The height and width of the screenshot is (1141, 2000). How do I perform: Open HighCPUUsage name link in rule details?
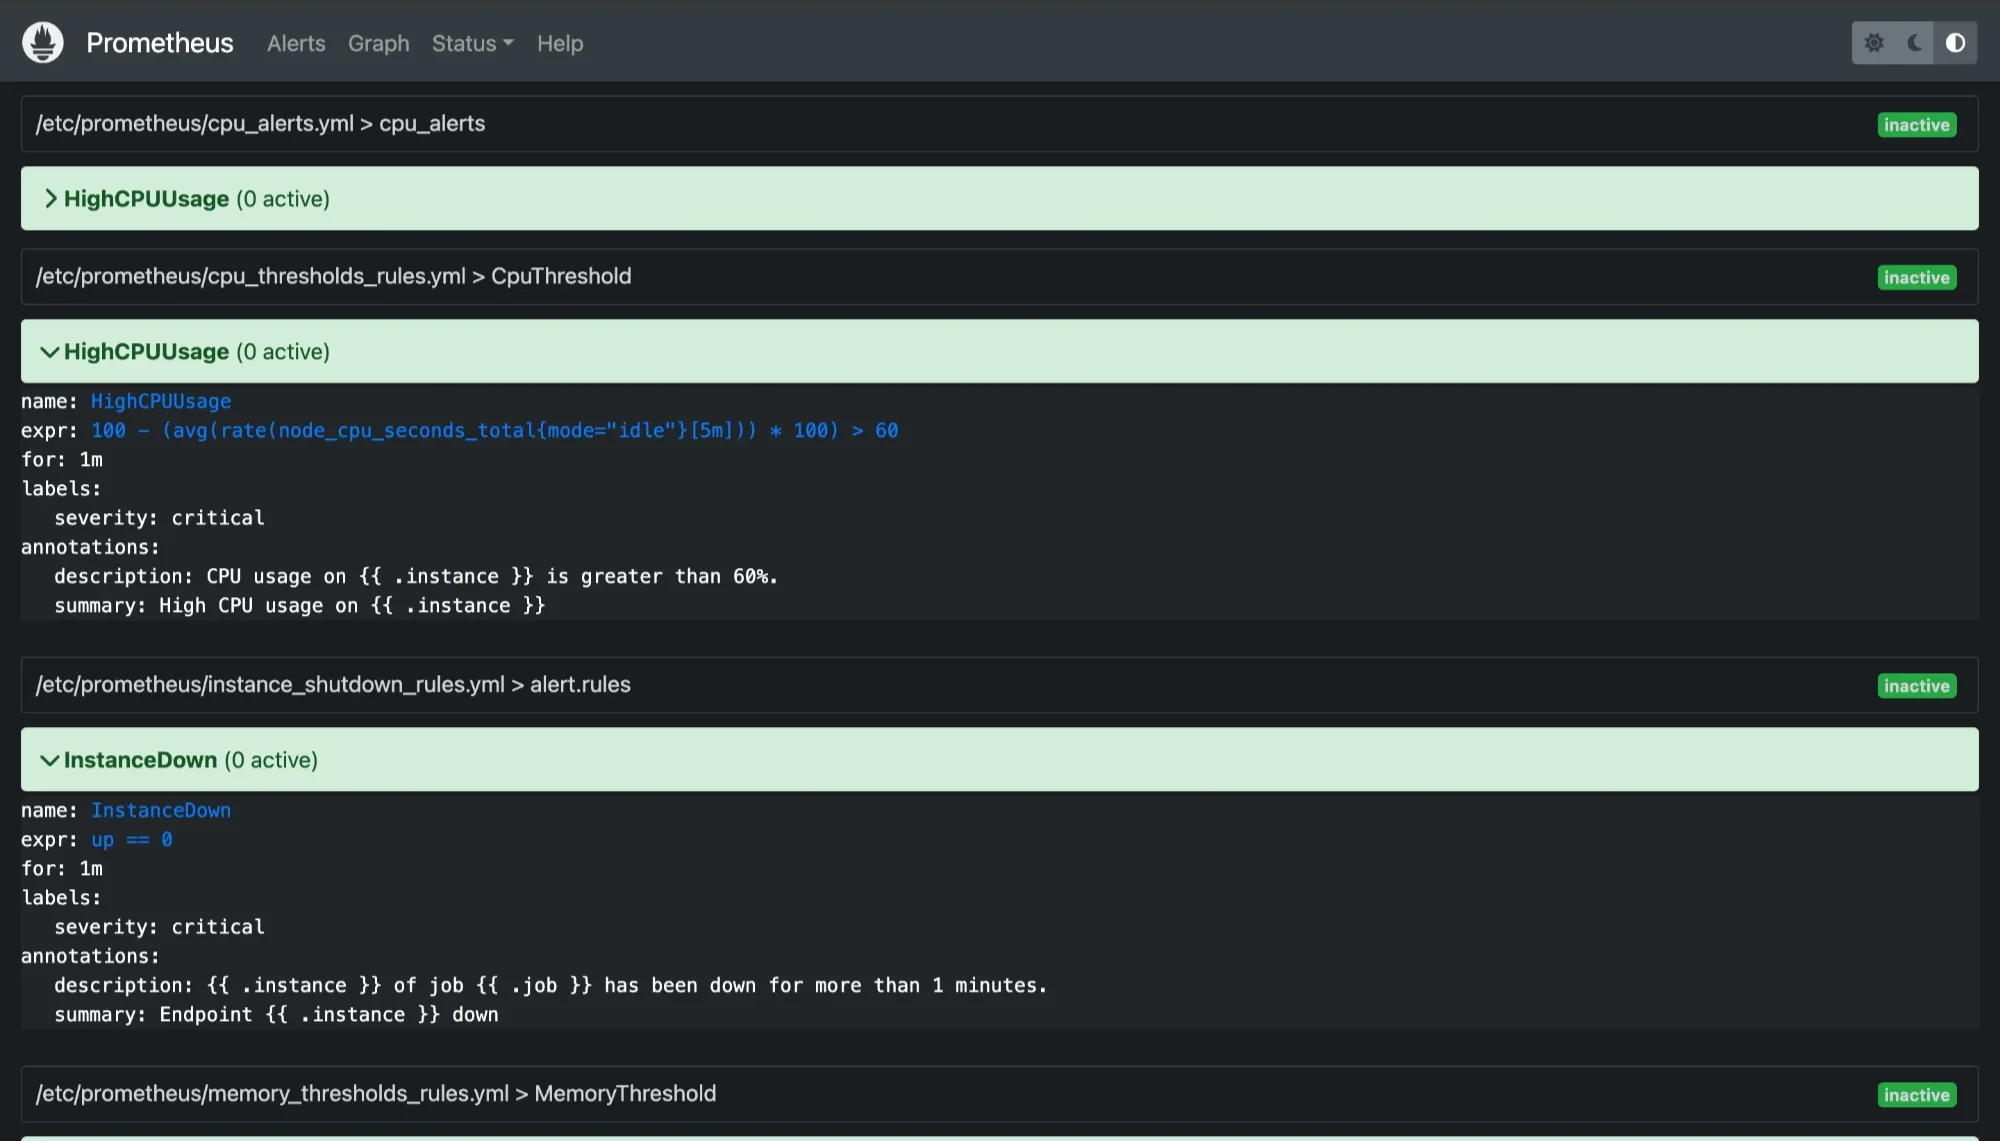pos(161,401)
